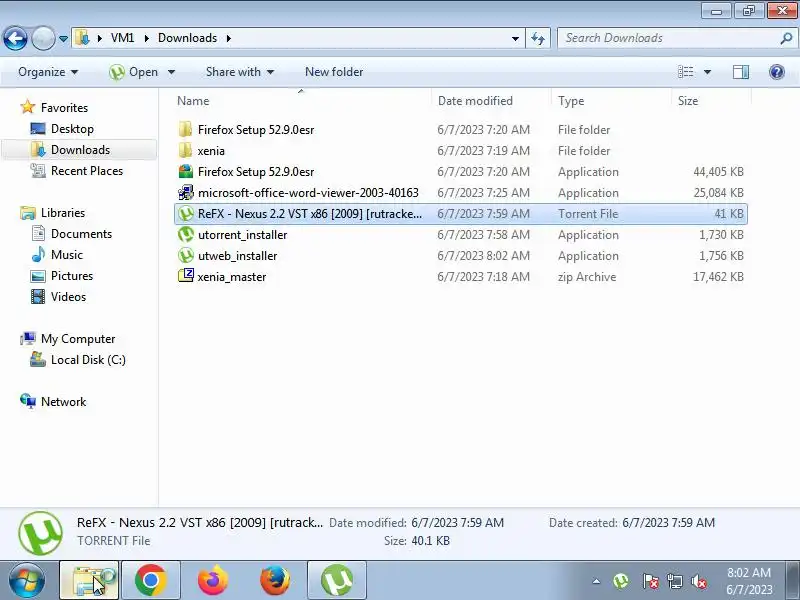The image size is (800, 600).
Task: Select the ReFX Nexus 2.2 torrent file
Action: 460,213
